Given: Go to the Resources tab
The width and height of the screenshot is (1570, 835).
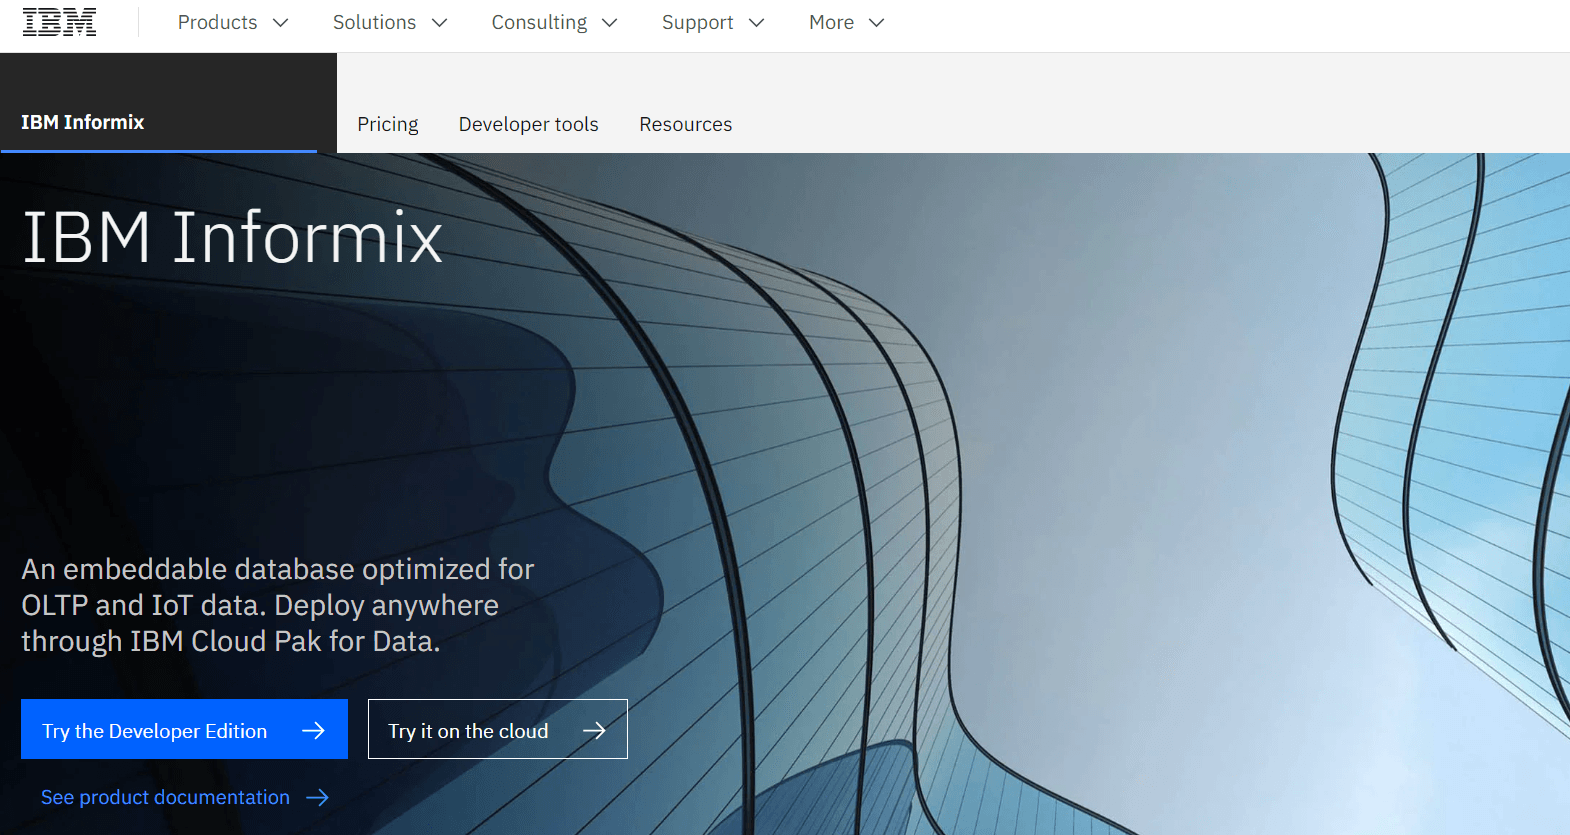Looking at the screenshot, I should click(686, 124).
